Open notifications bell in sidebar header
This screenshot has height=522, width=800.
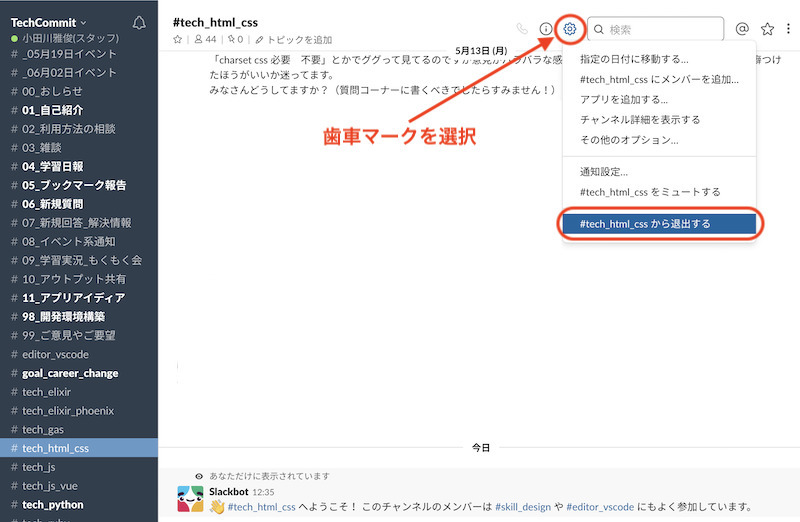coord(139,23)
